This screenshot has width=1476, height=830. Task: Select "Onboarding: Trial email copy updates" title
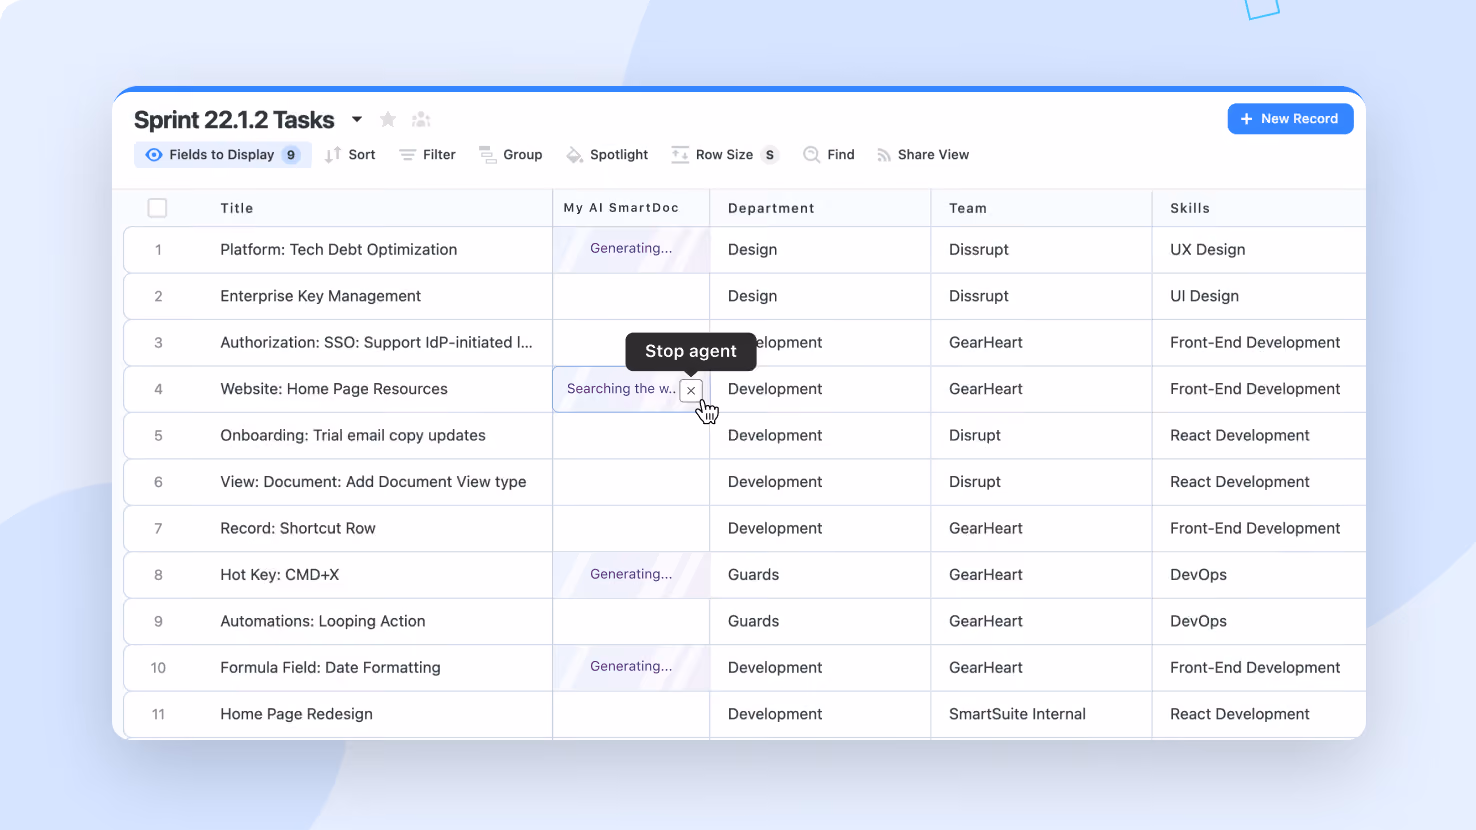click(x=353, y=436)
